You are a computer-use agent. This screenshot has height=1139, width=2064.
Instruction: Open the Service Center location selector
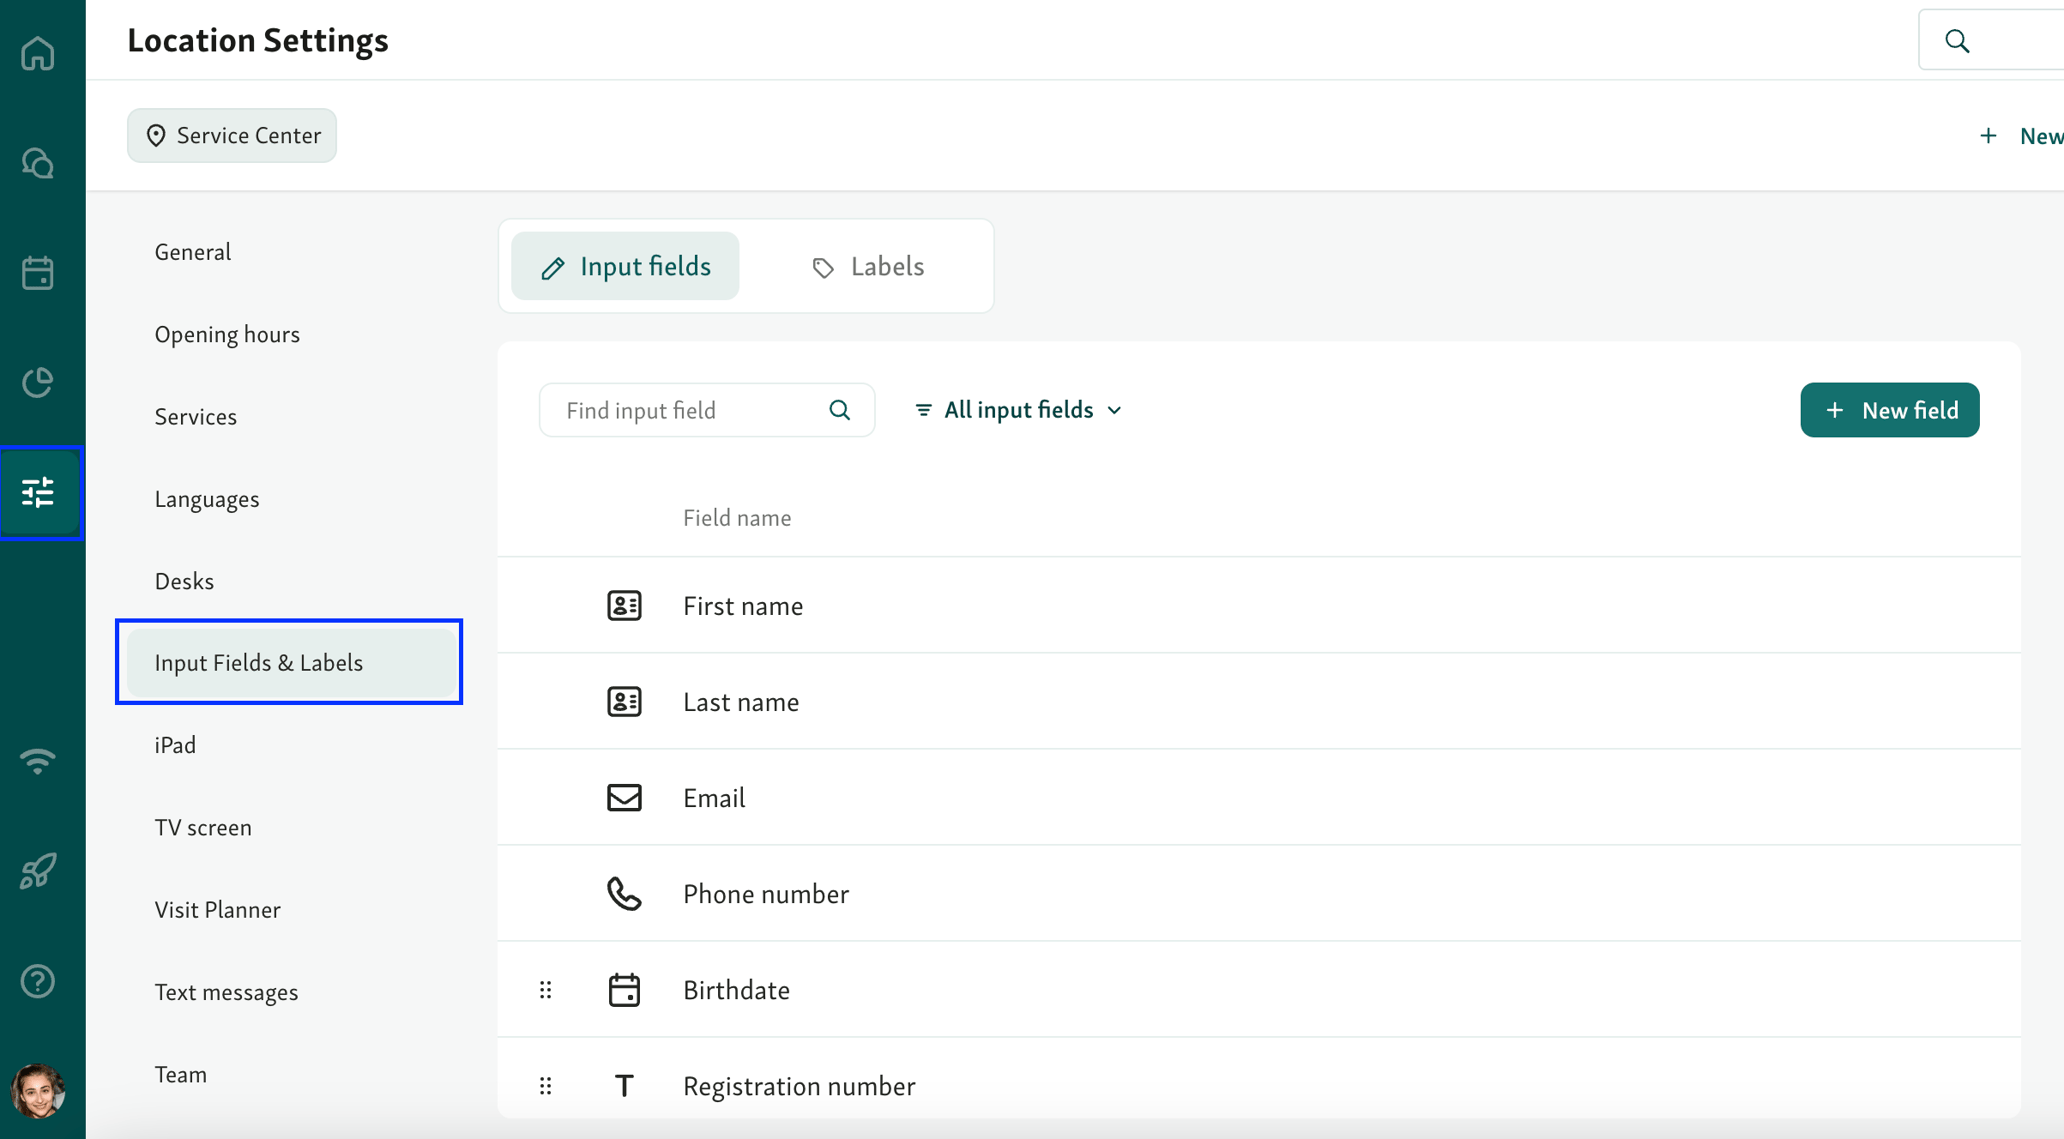coord(231,135)
